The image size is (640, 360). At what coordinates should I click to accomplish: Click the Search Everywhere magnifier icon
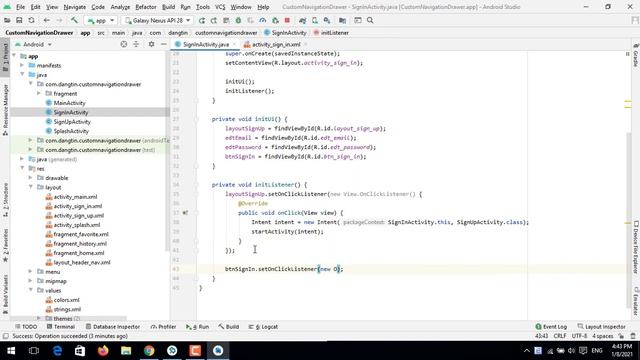coord(370,20)
